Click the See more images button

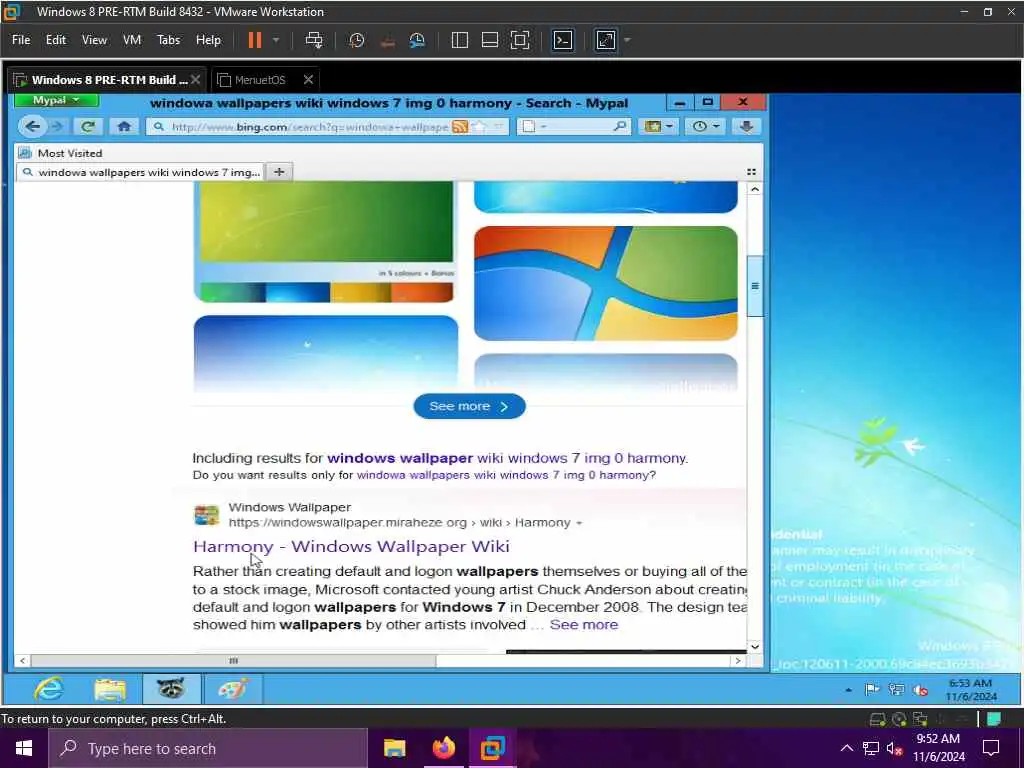pos(469,406)
